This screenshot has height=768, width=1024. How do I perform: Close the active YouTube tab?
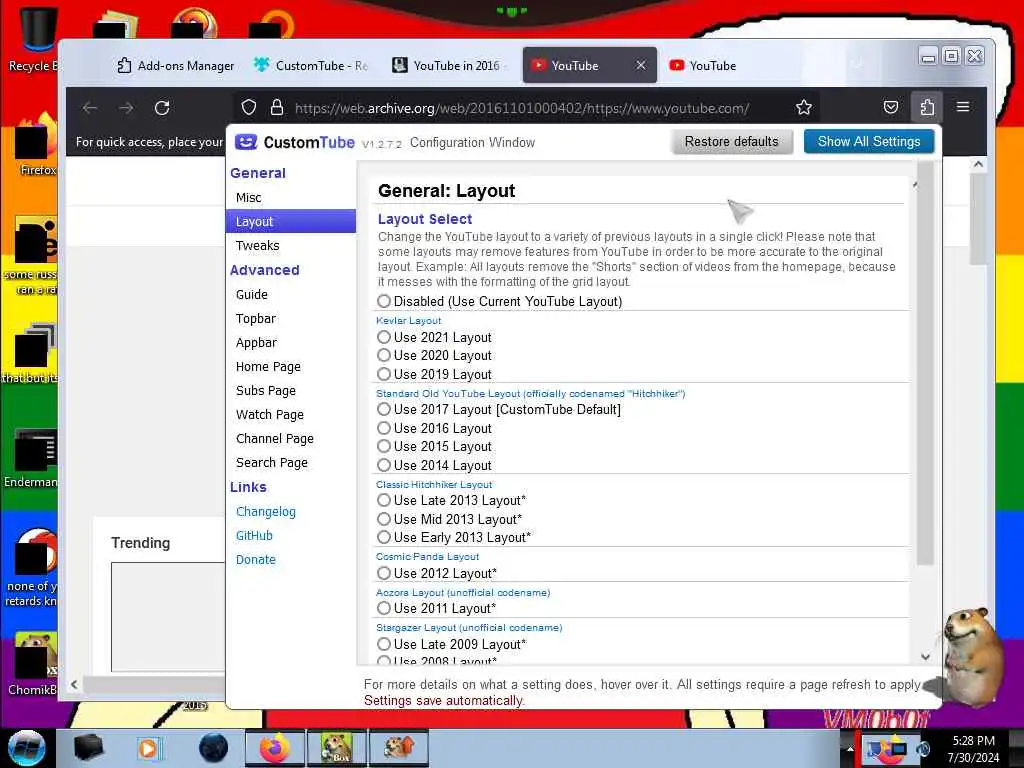tap(641, 65)
